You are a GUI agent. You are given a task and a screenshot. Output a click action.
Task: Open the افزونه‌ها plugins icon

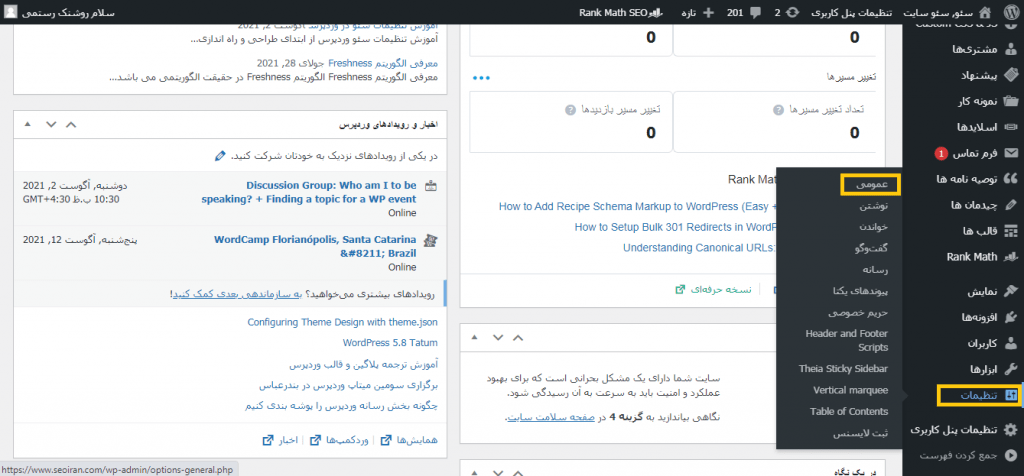1010,317
